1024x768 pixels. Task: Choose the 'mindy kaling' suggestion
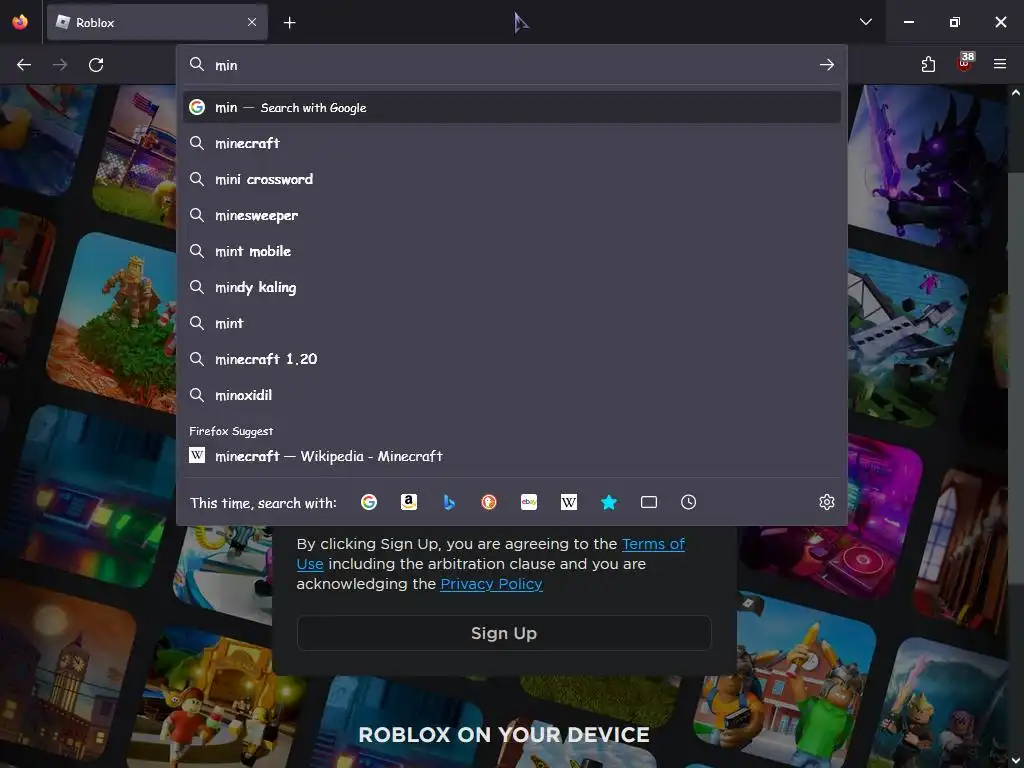pos(512,287)
